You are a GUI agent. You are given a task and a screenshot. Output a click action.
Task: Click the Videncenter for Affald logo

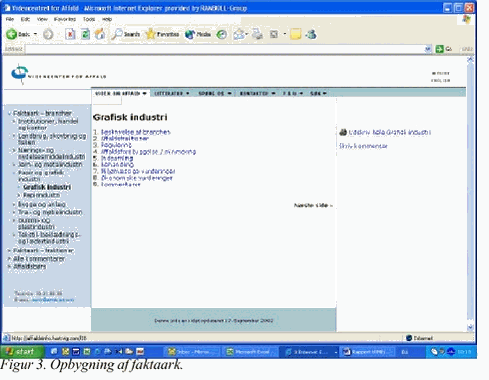(58, 74)
